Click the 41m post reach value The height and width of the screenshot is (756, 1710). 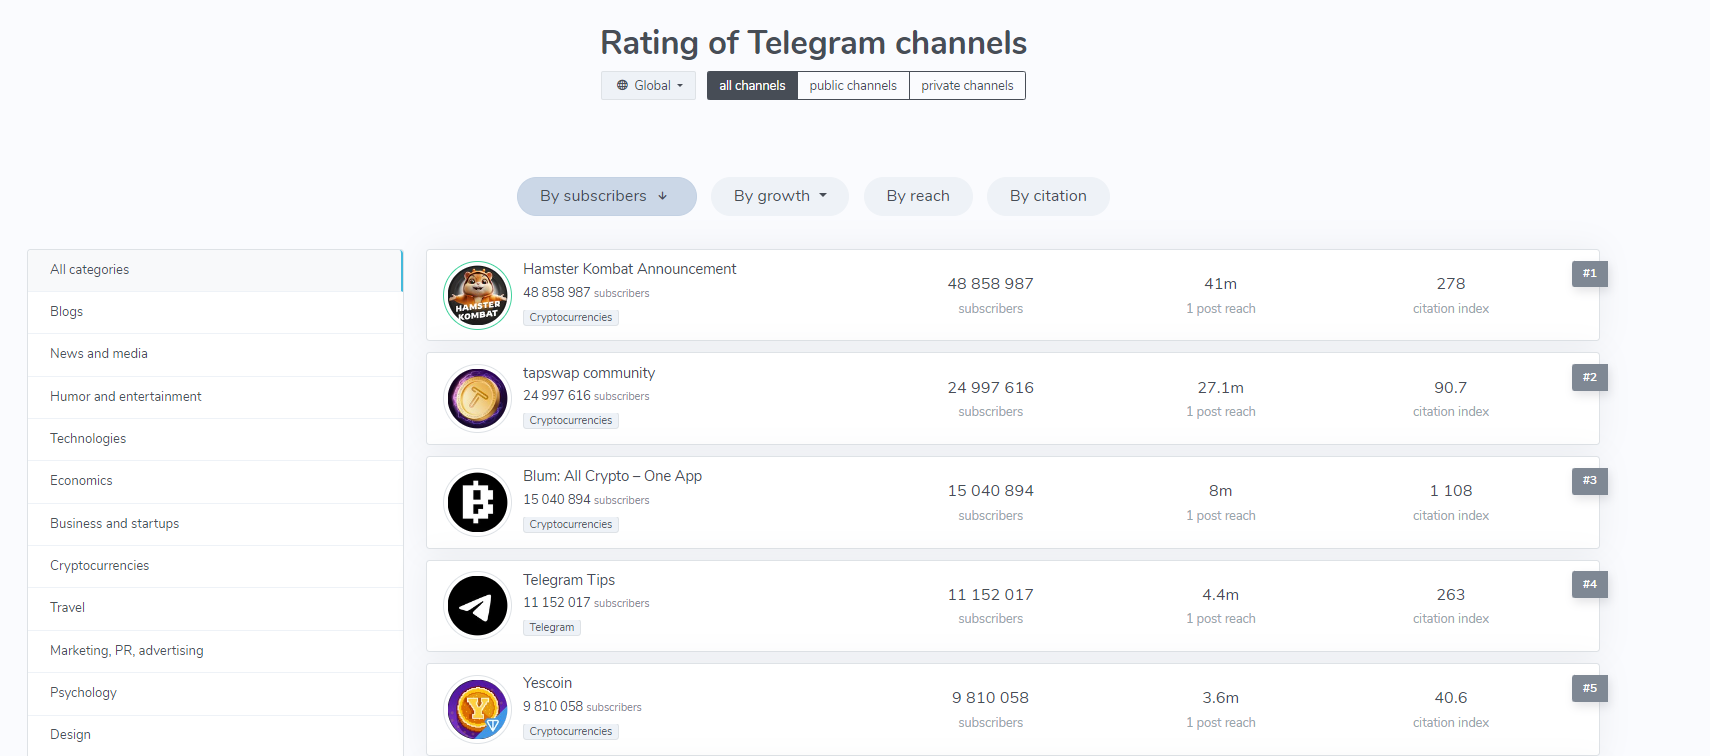1221,284
